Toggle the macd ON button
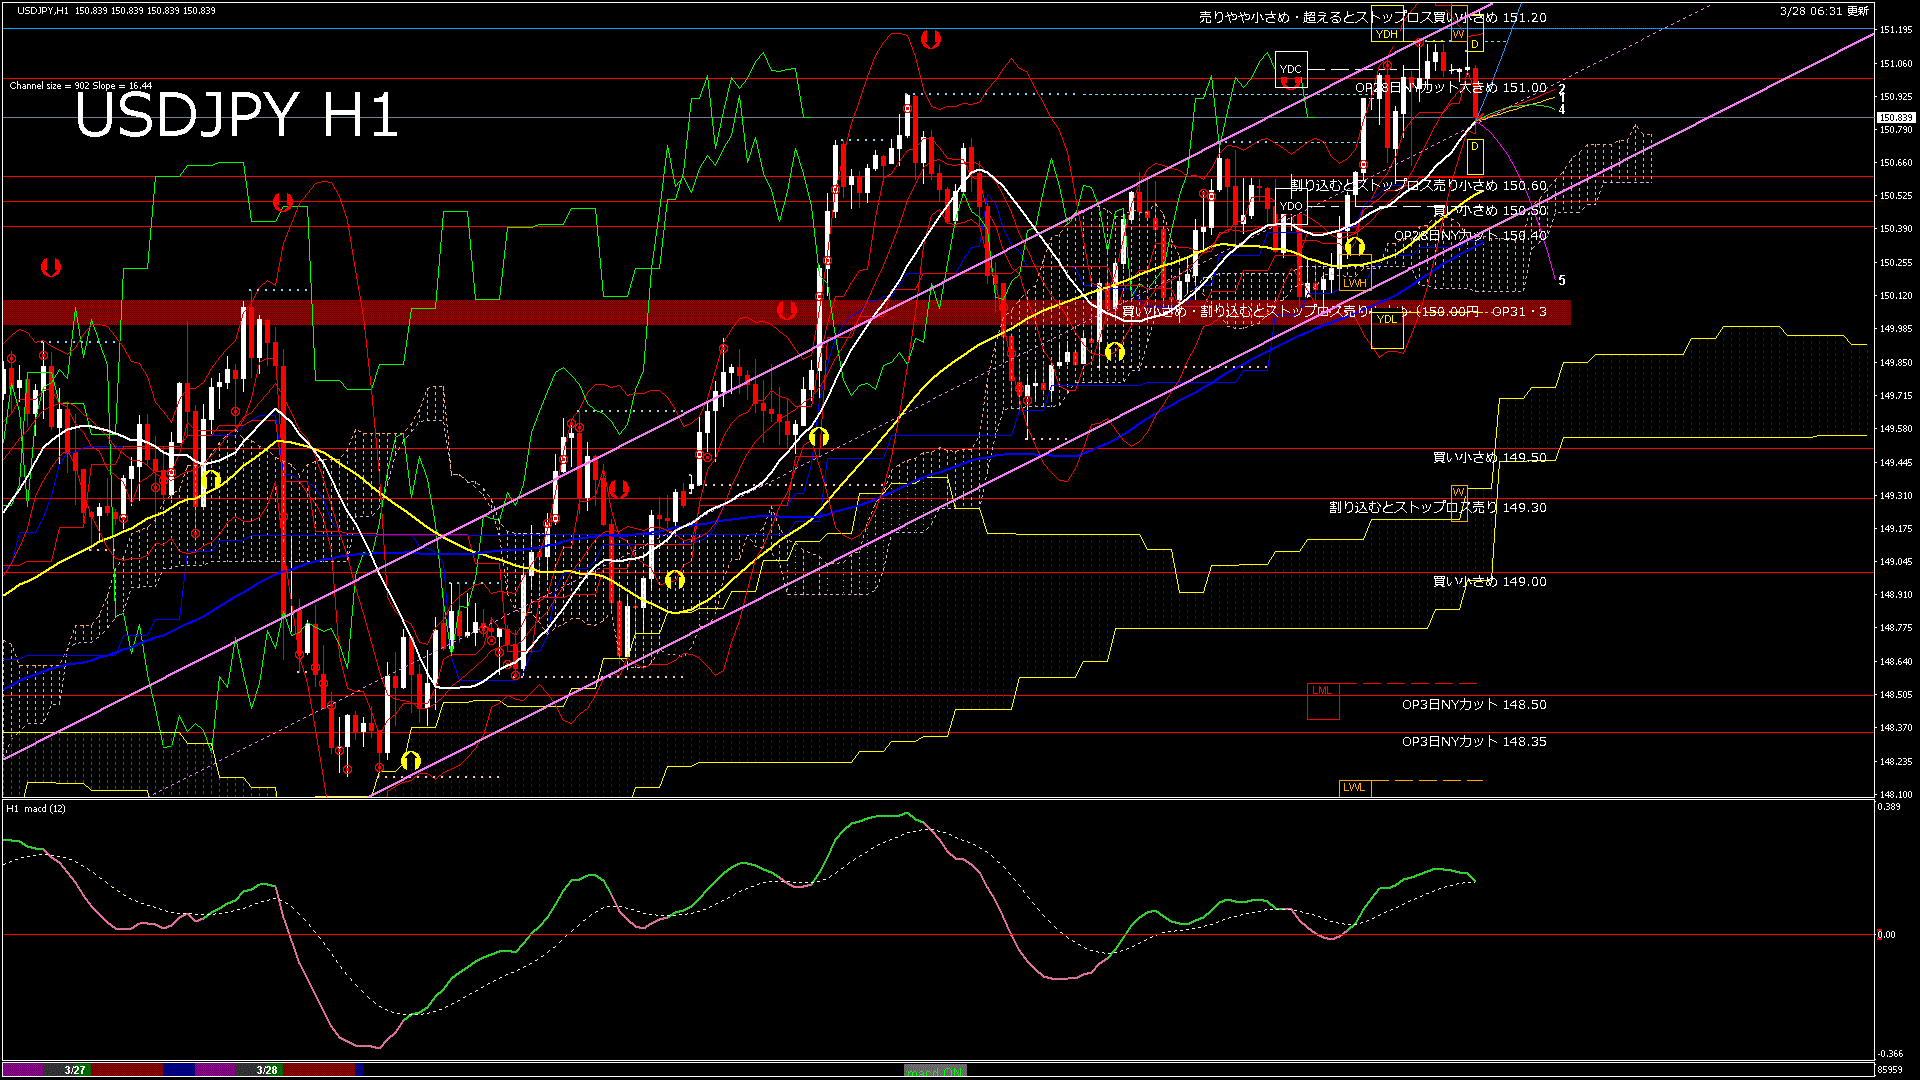The width and height of the screenshot is (1920, 1080). [935, 1071]
